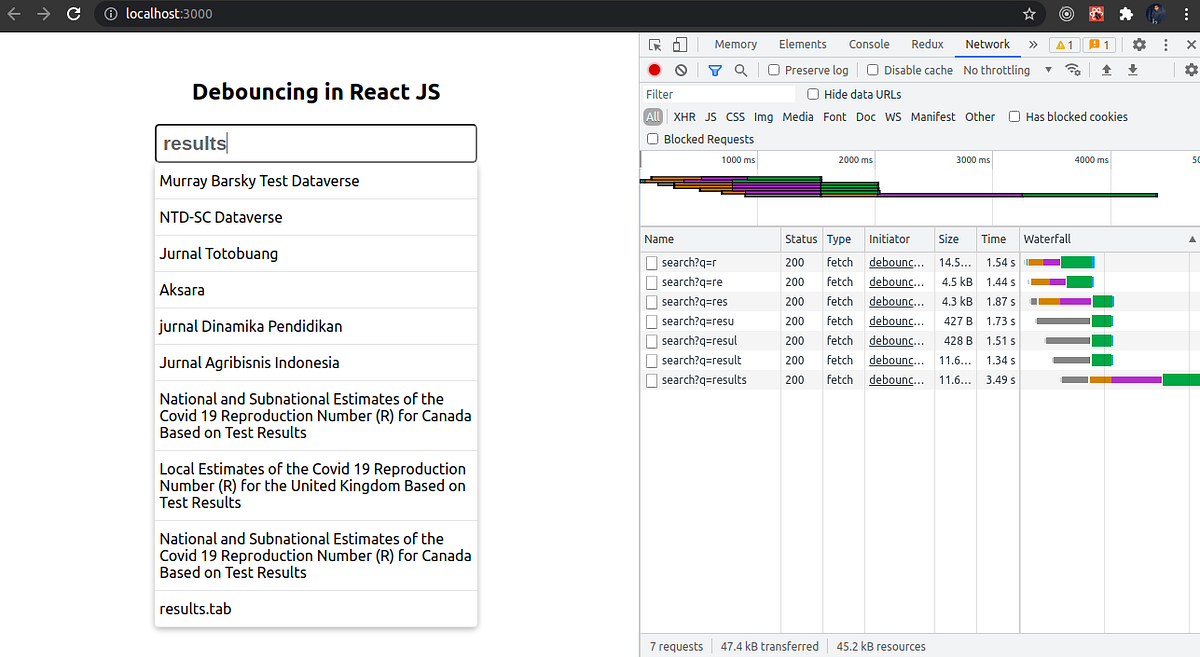Toggle device toolbar icon

(680, 44)
